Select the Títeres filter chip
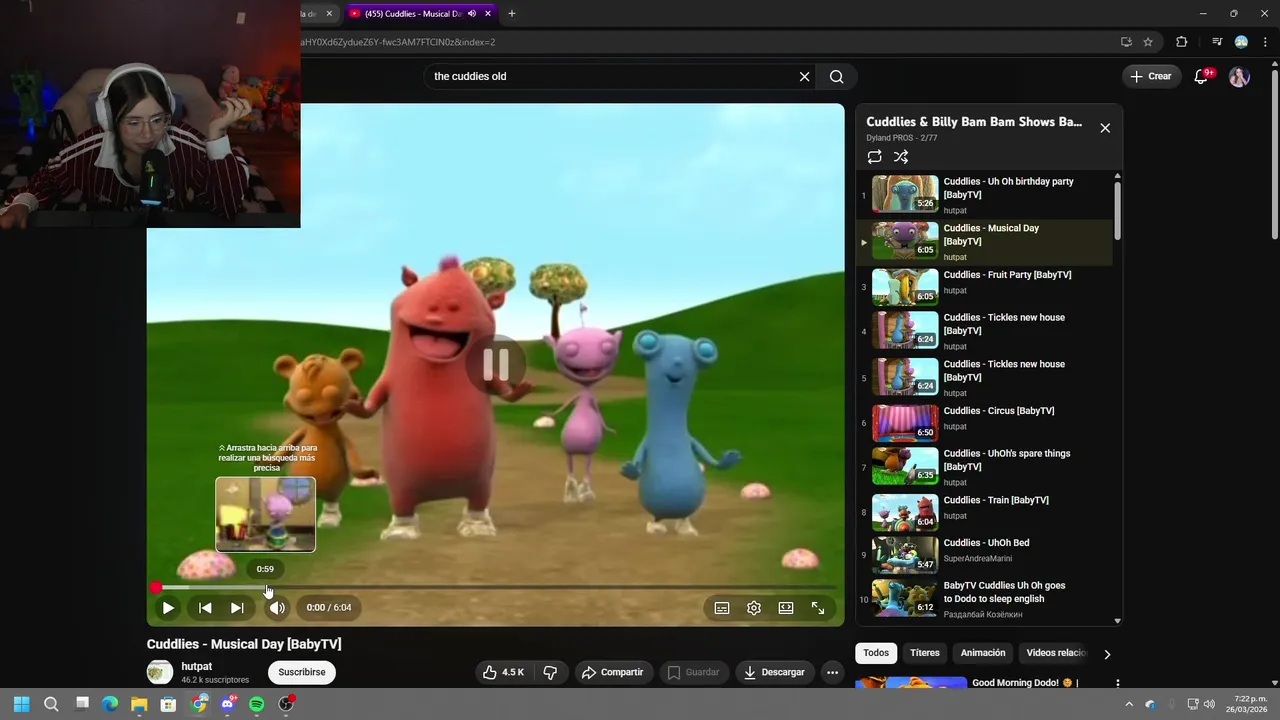 [x=925, y=653]
